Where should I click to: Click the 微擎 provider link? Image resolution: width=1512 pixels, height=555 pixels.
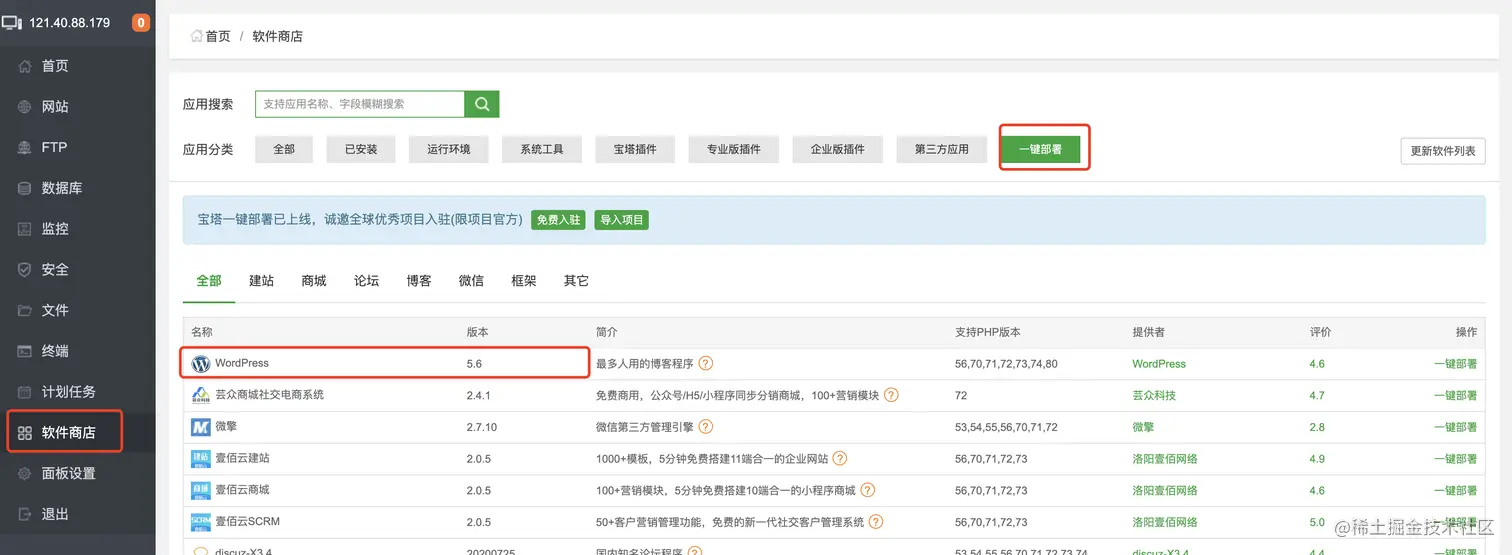pos(1143,427)
